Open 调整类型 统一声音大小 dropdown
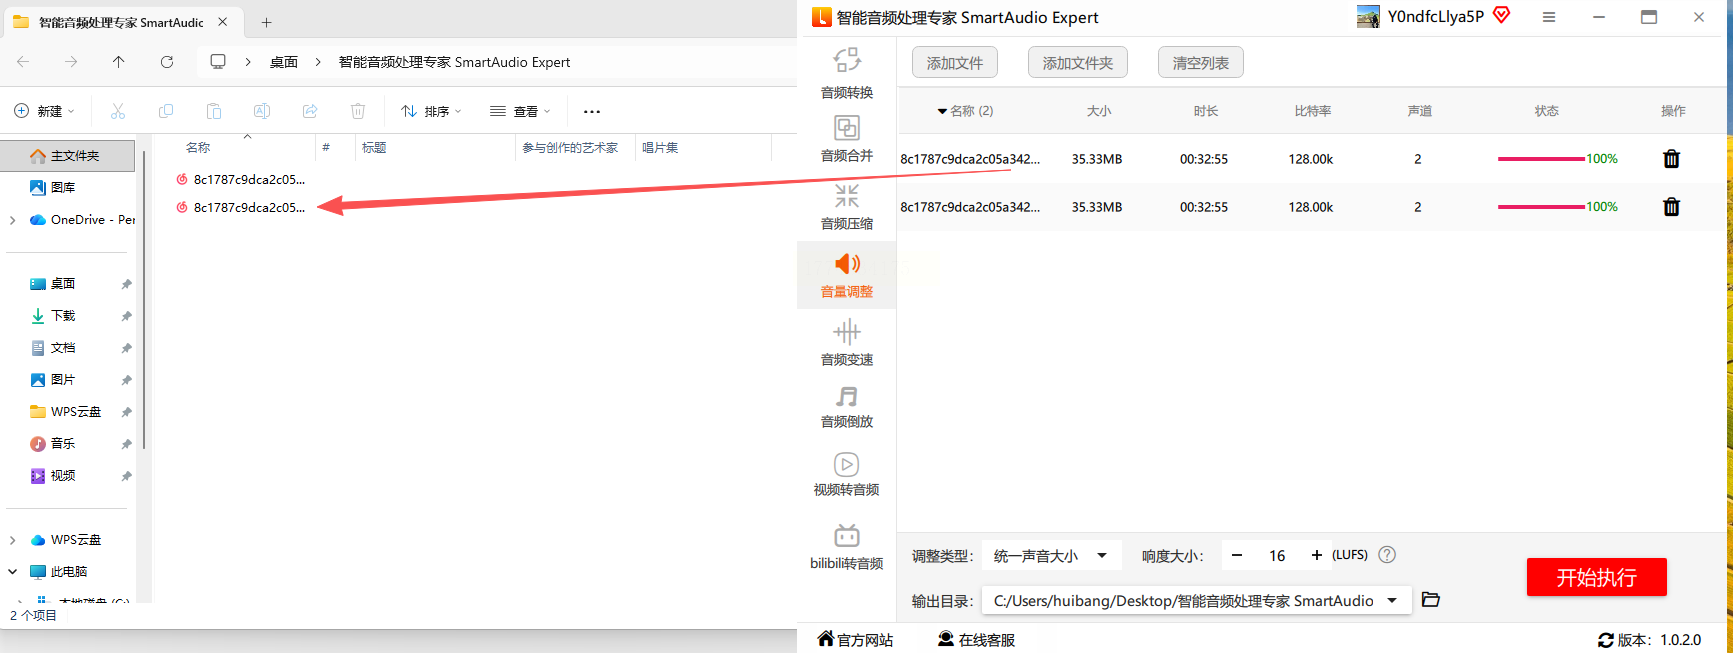The image size is (1733, 653). click(x=1052, y=556)
